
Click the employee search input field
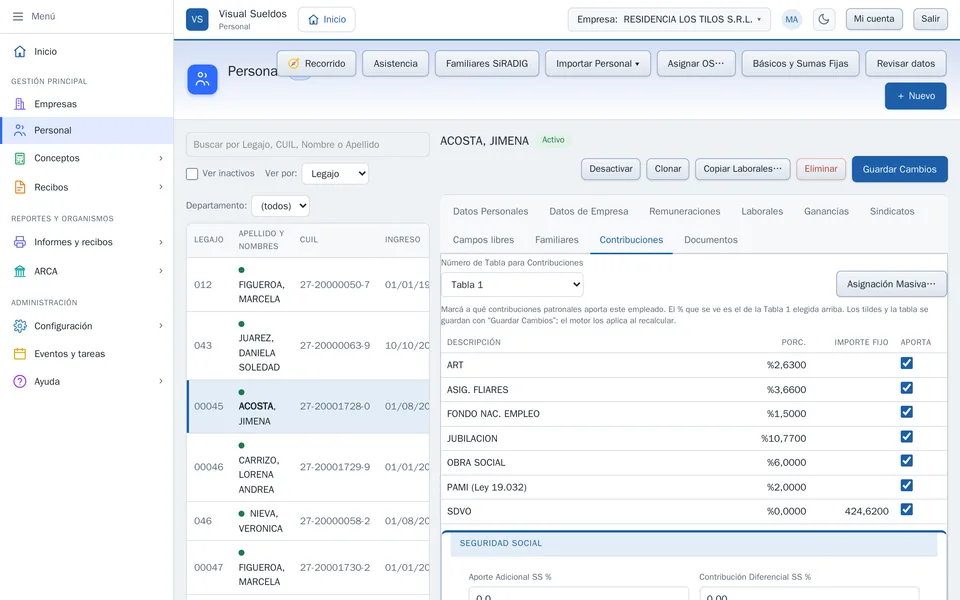(x=307, y=144)
